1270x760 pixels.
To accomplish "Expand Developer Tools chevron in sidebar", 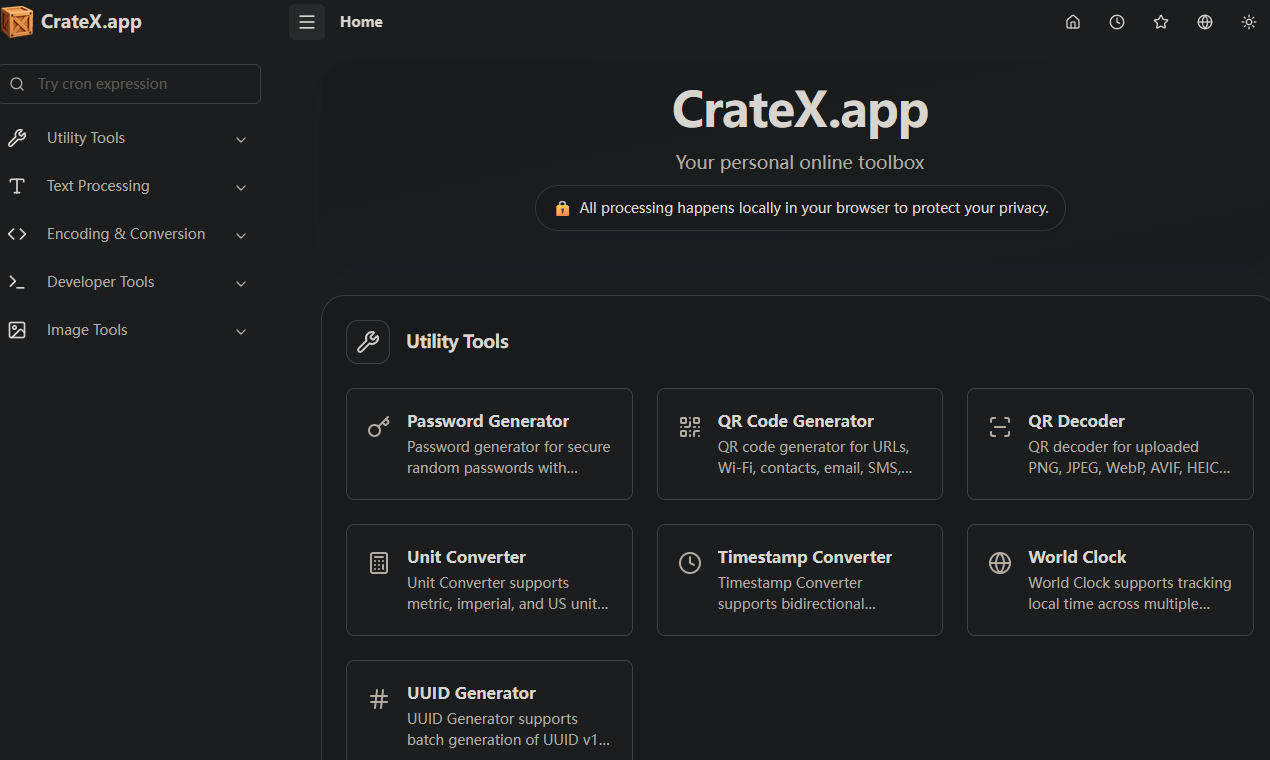I will coord(241,283).
